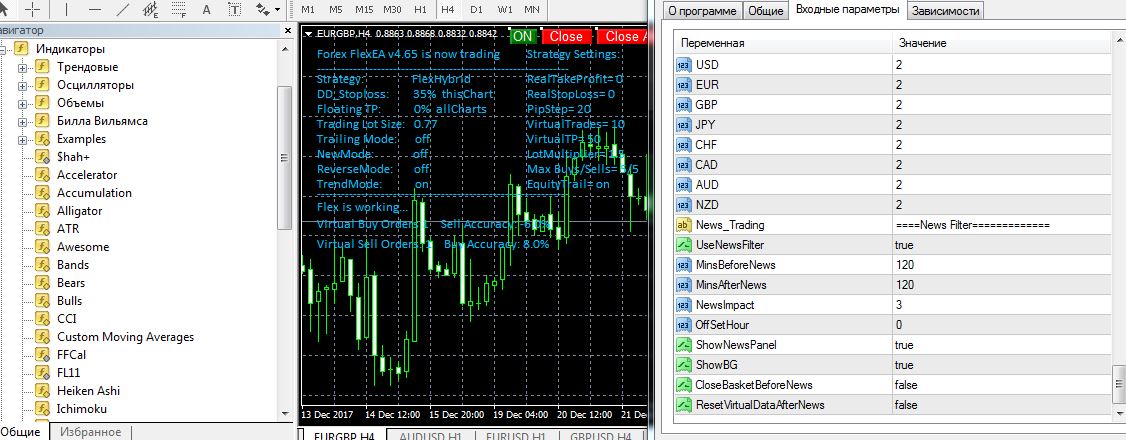Click the Bands indicator icon

coord(42,265)
